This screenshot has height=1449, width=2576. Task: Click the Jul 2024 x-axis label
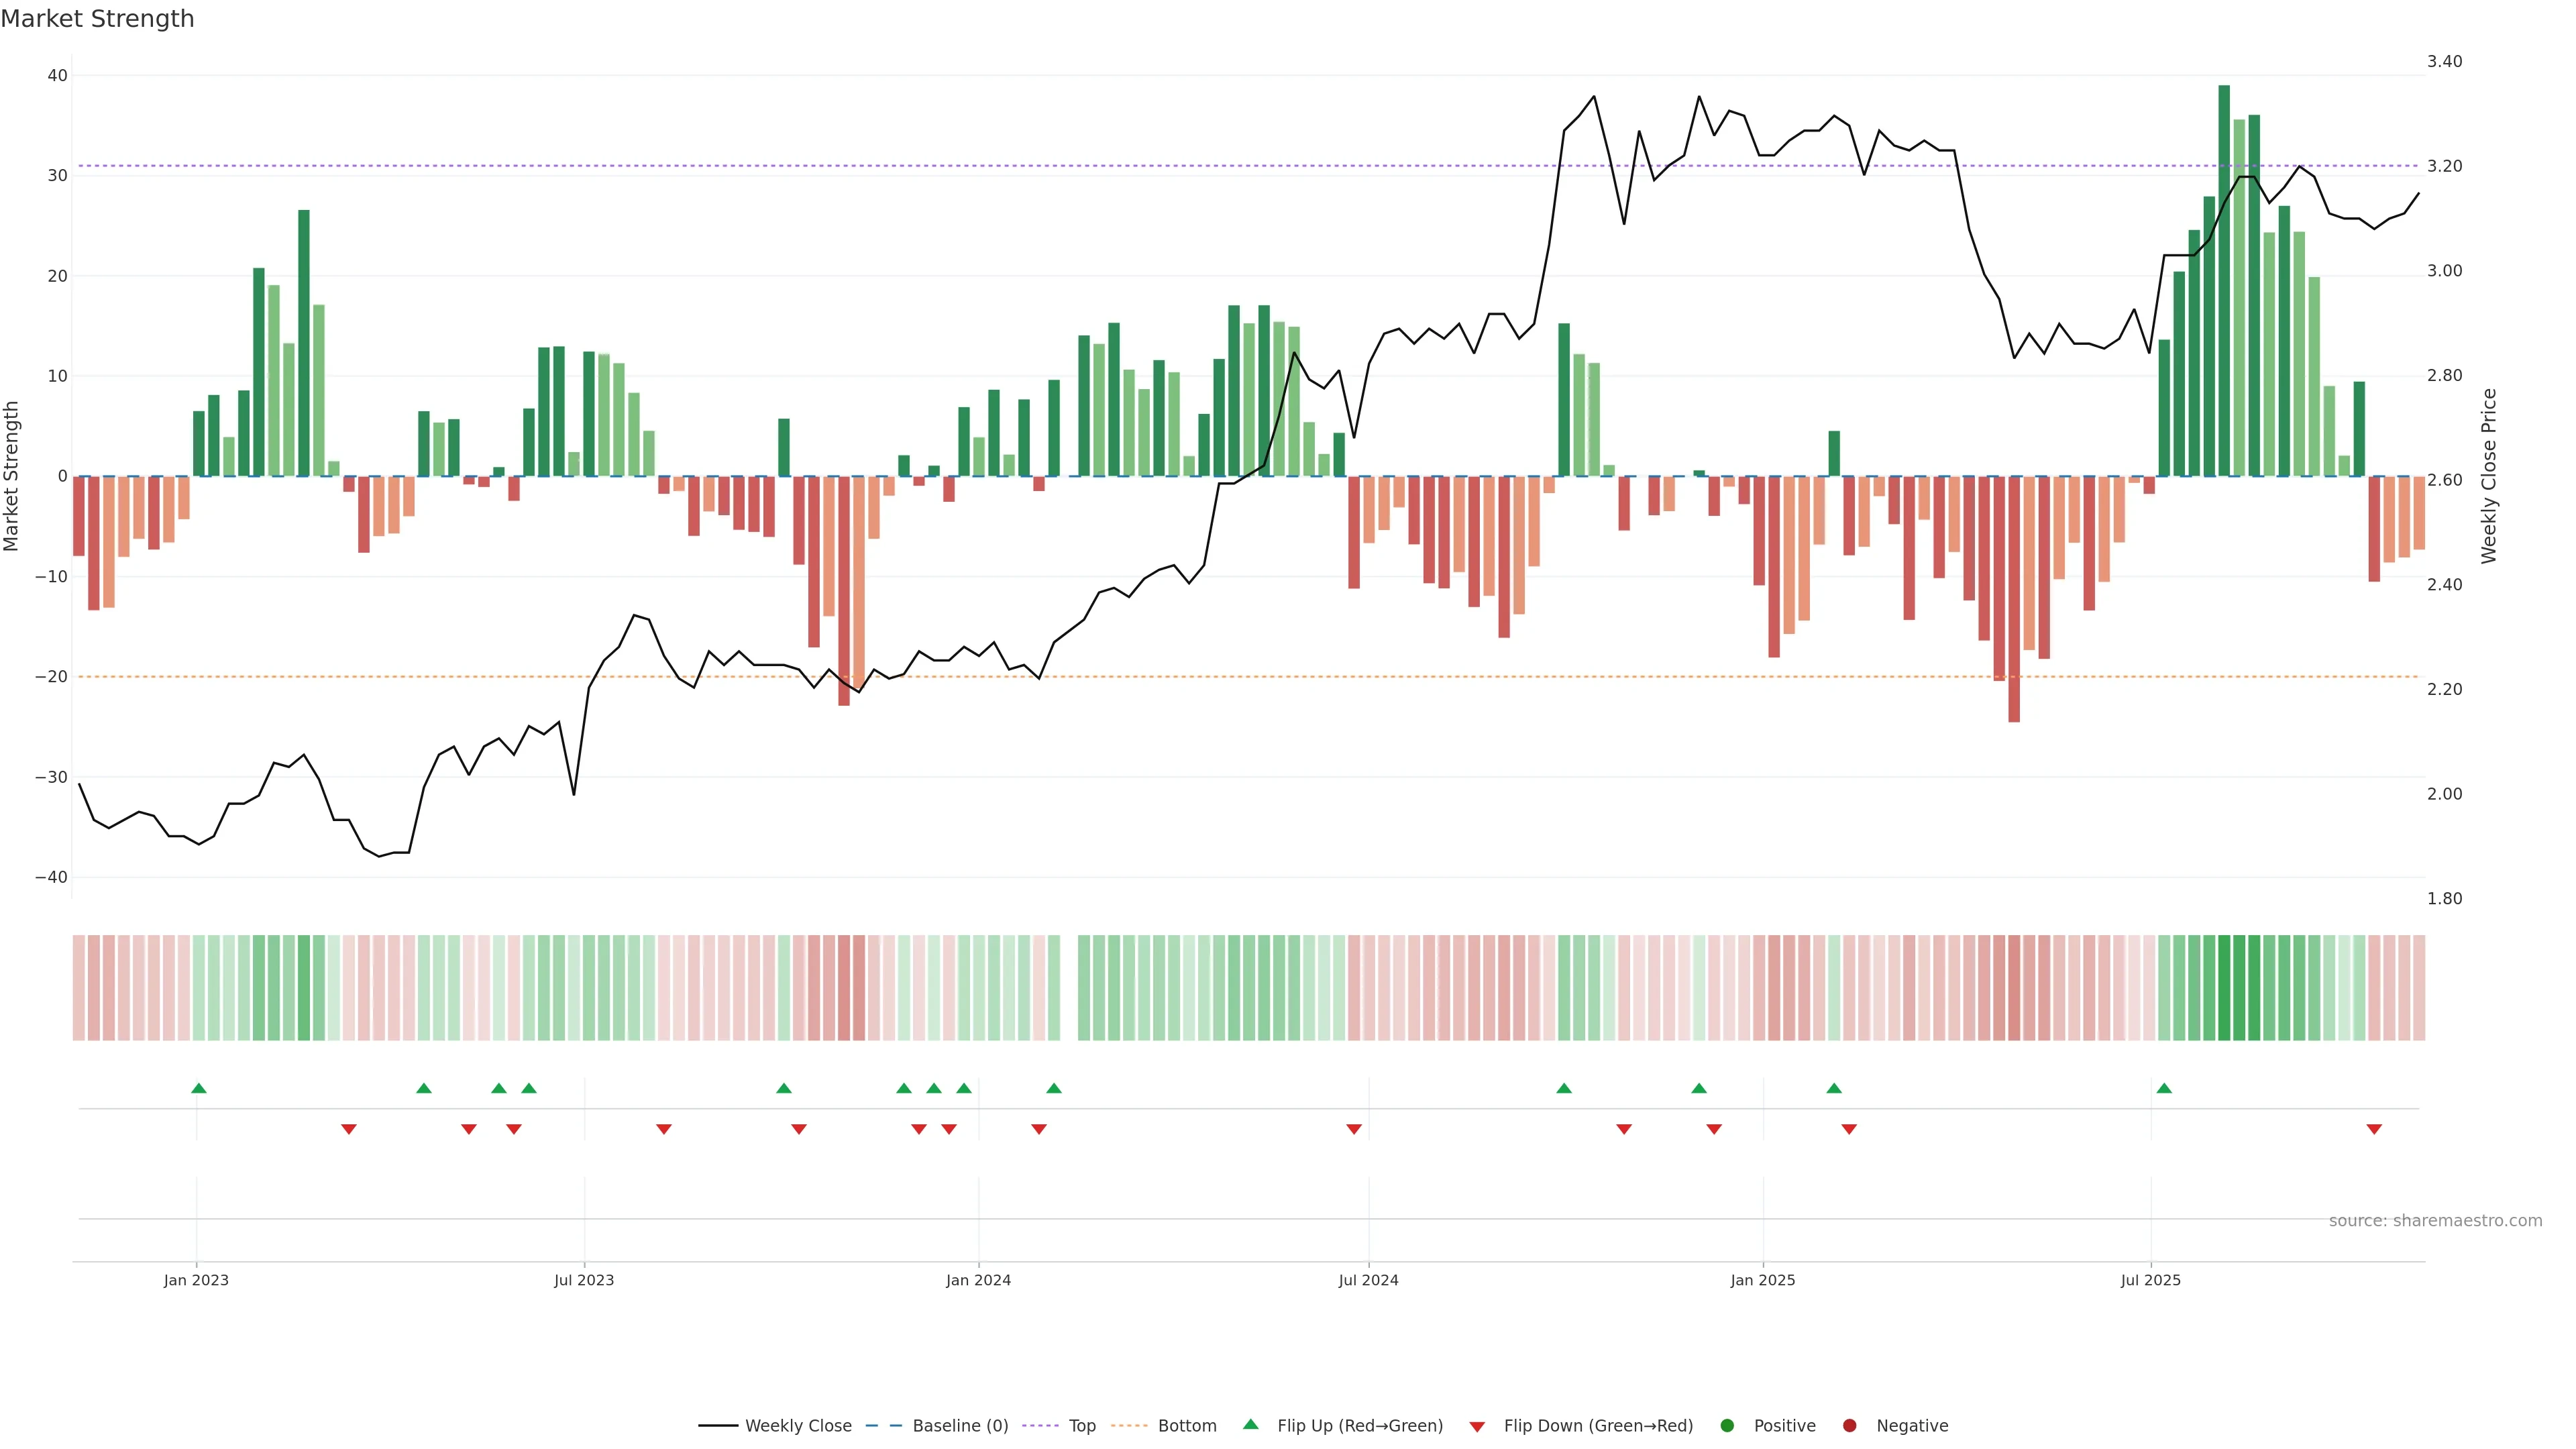tap(1368, 1280)
